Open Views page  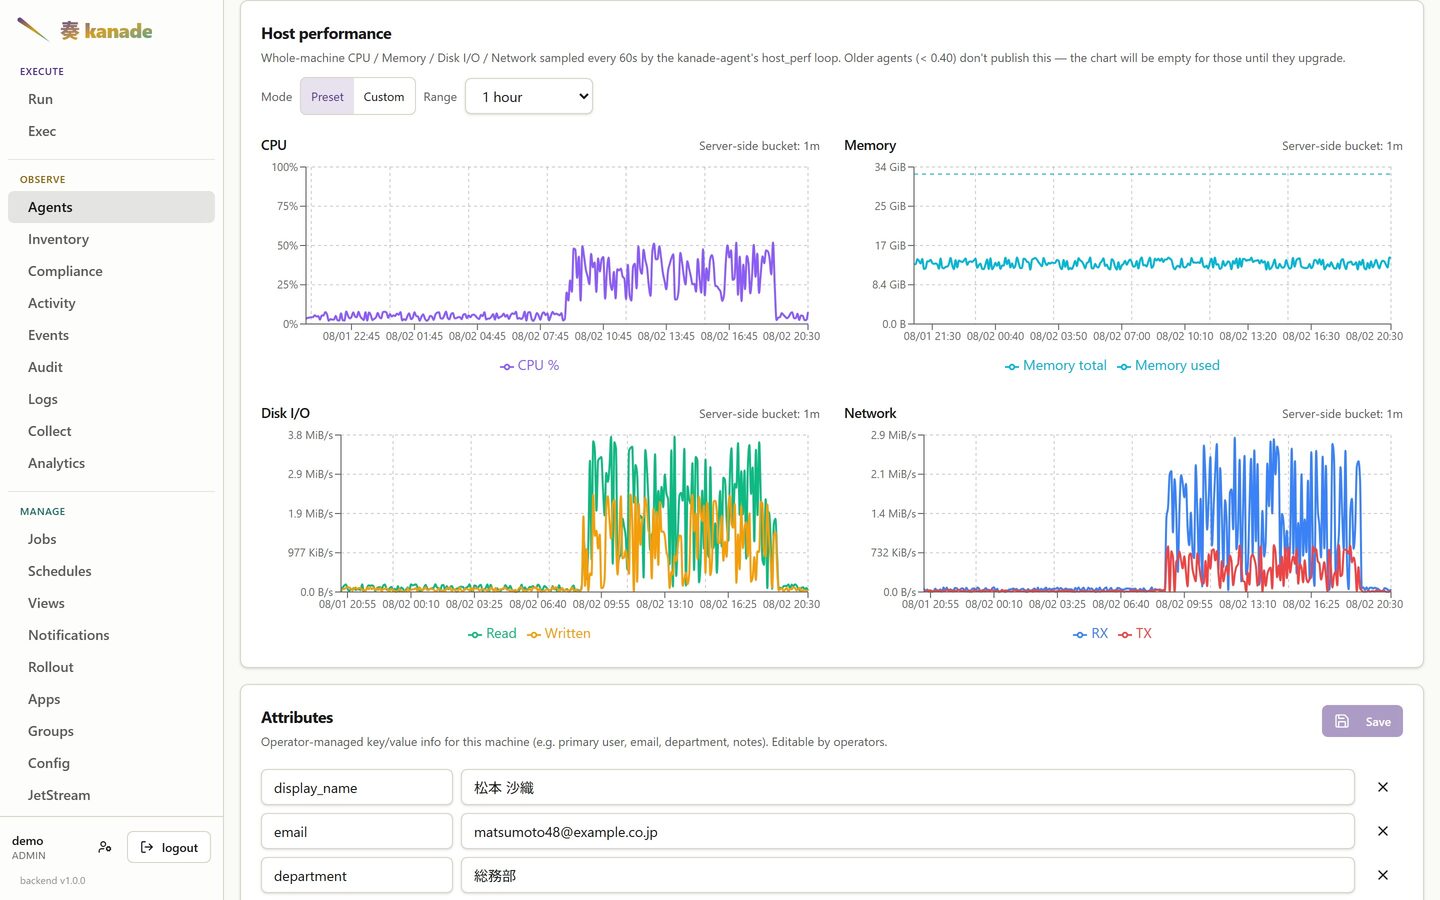point(111,603)
